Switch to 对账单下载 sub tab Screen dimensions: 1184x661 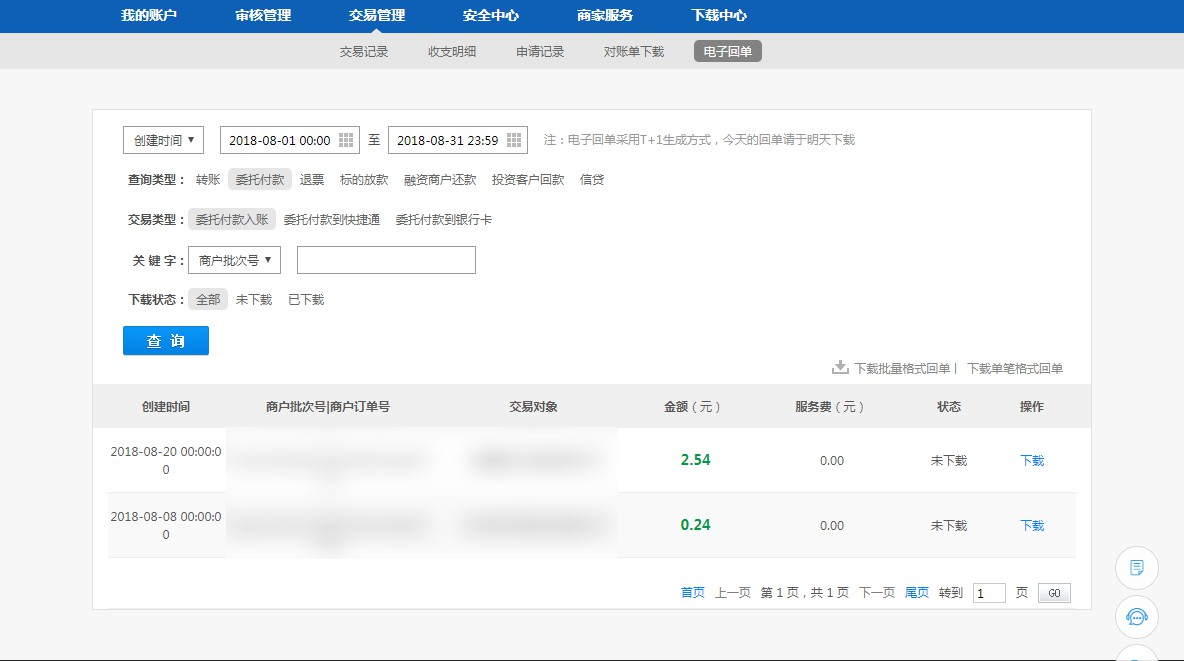pyautogui.click(x=633, y=52)
